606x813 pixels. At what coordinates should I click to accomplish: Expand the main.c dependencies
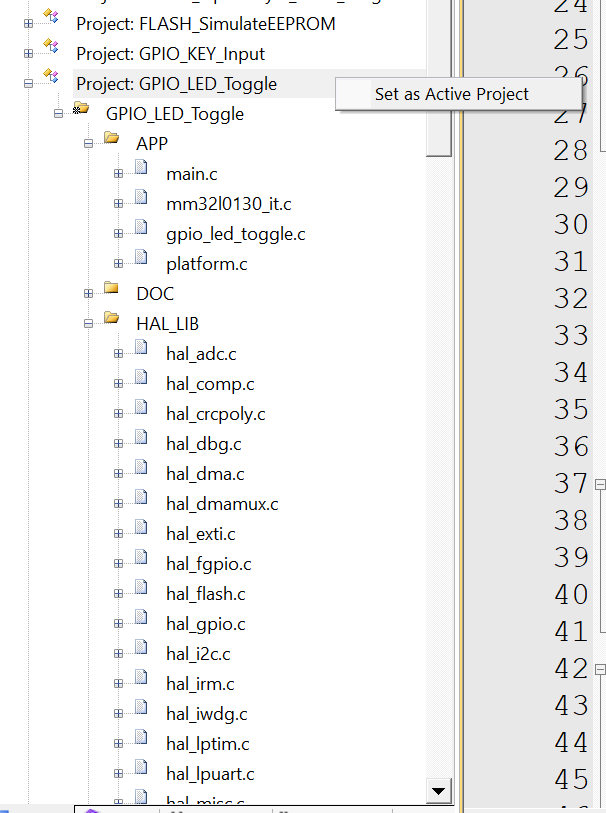(118, 174)
